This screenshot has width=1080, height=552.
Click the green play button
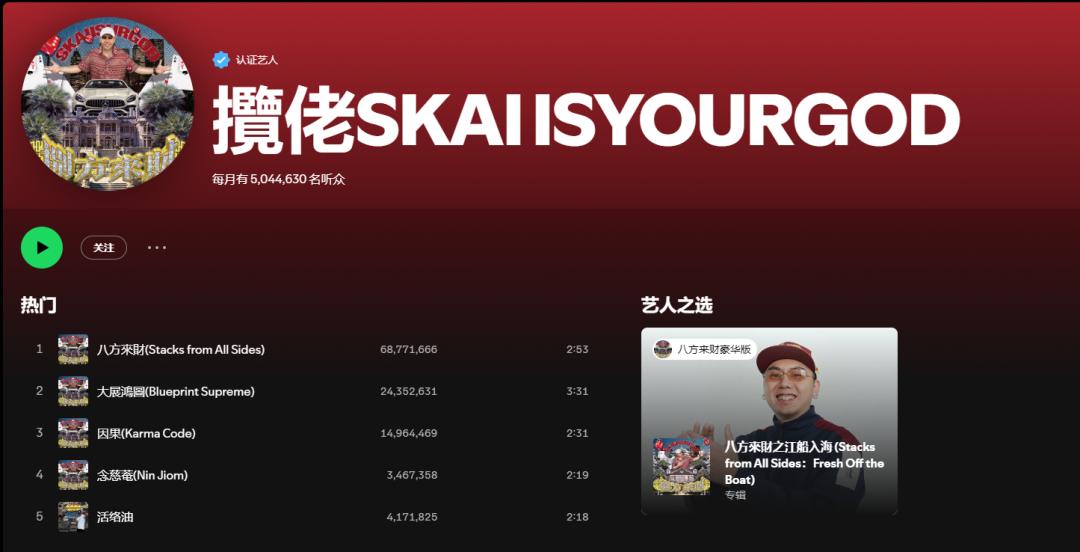tap(42, 247)
